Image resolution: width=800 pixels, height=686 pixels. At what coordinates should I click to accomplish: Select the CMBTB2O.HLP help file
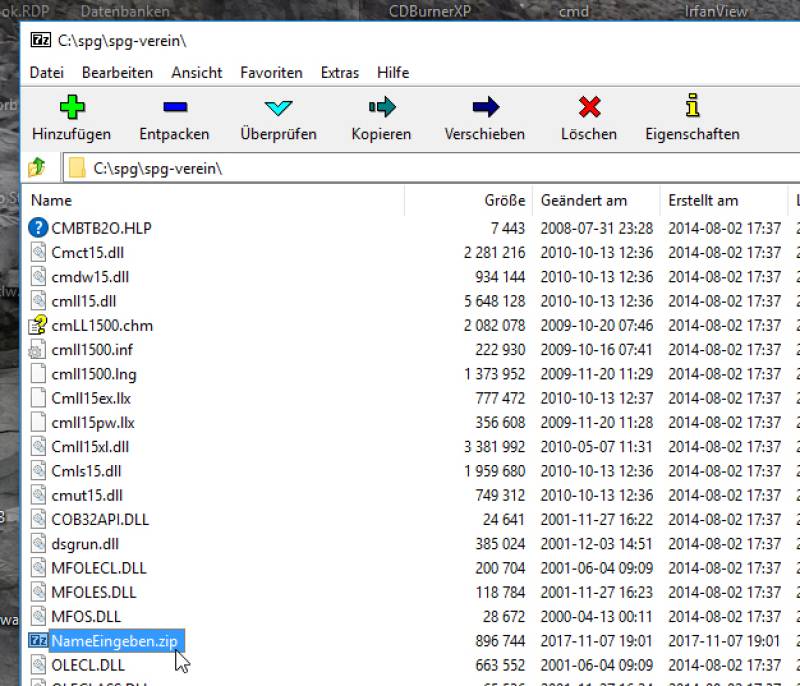(101, 228)
